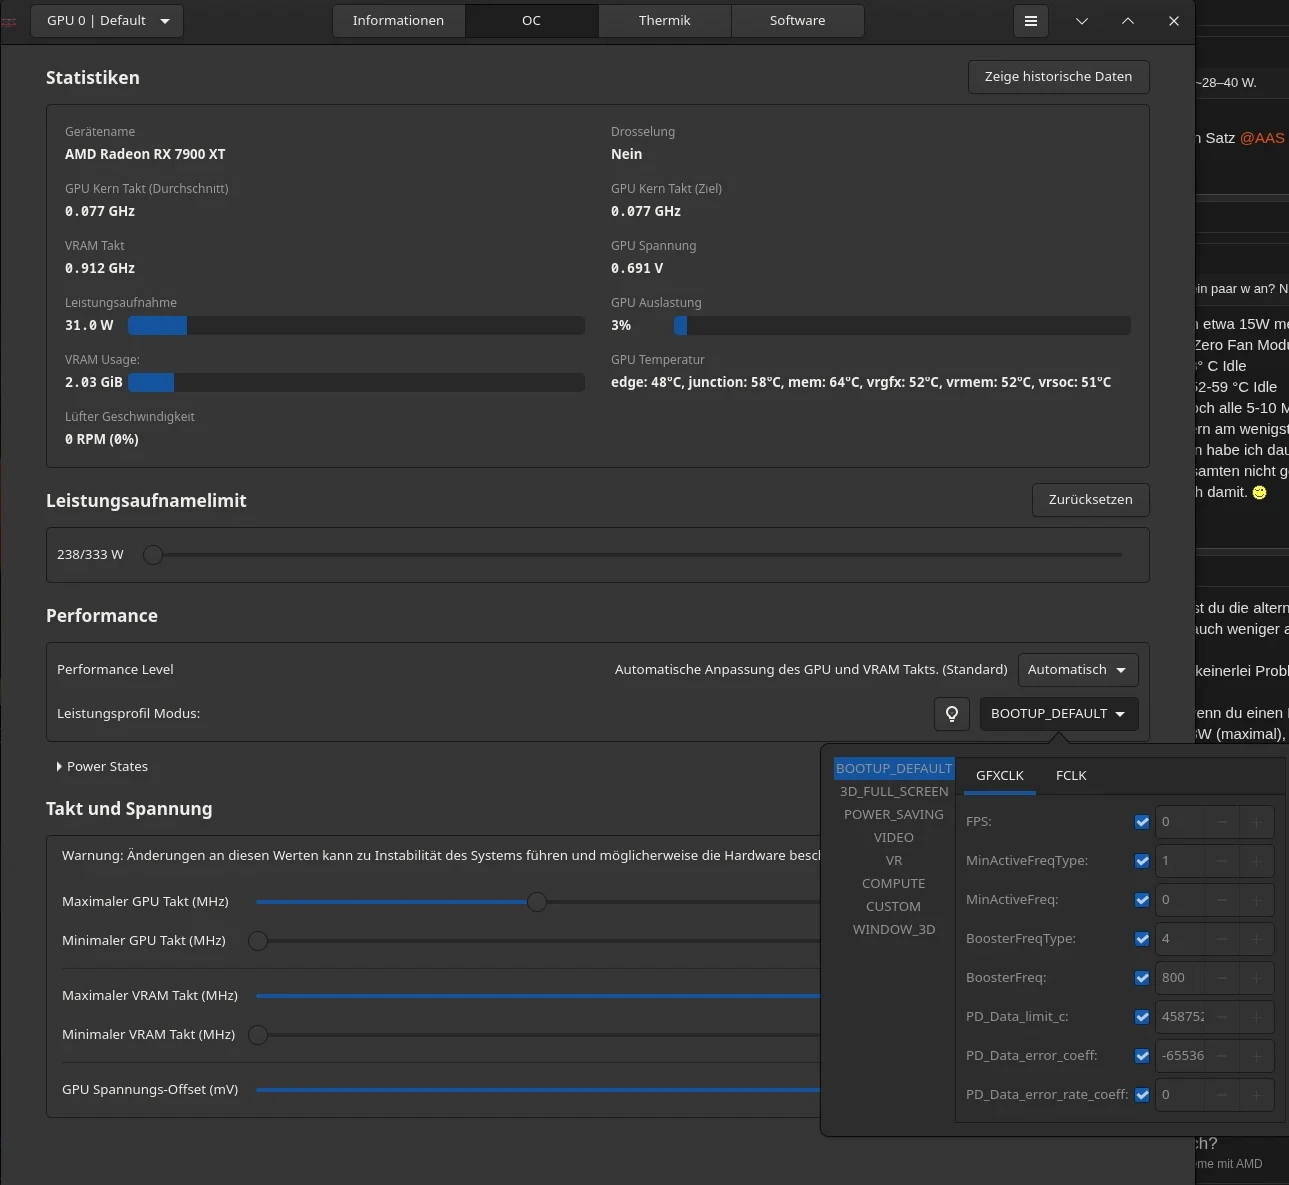Image resolution: width=1289 pixels, height=1185 pixels.
Task: Switch to the Informationen tab
Action: (x=398, y=21)
